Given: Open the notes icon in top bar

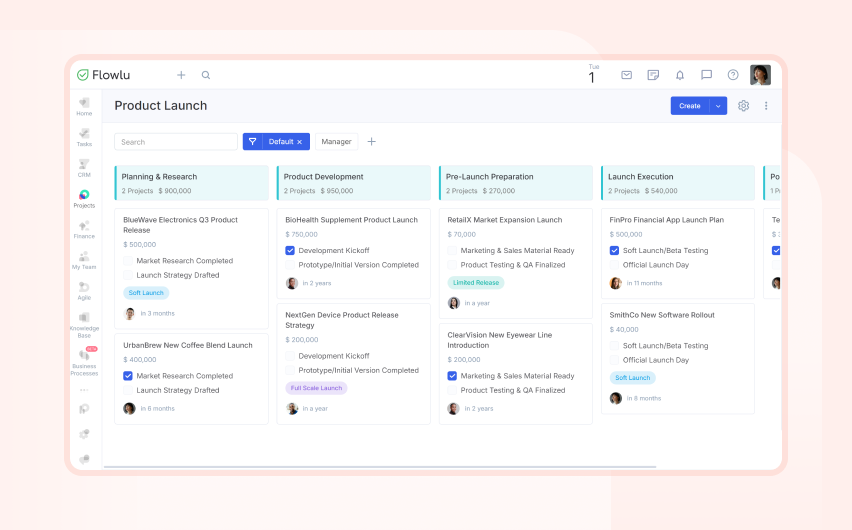Looking at the screenshot, I should (x=653, y=75).
